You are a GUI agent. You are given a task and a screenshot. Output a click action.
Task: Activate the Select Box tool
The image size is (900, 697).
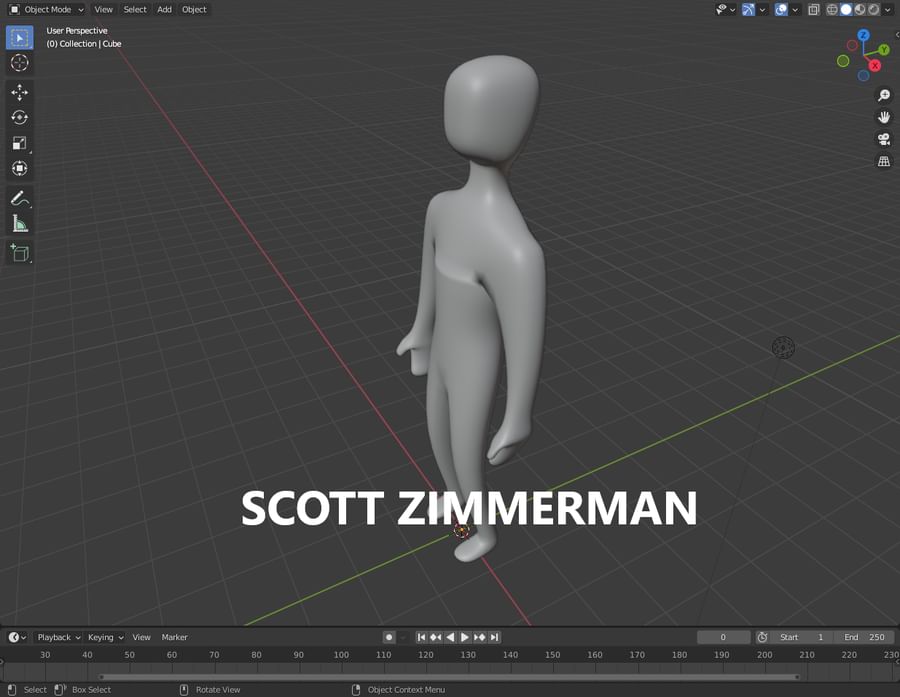tap(20, 38)
